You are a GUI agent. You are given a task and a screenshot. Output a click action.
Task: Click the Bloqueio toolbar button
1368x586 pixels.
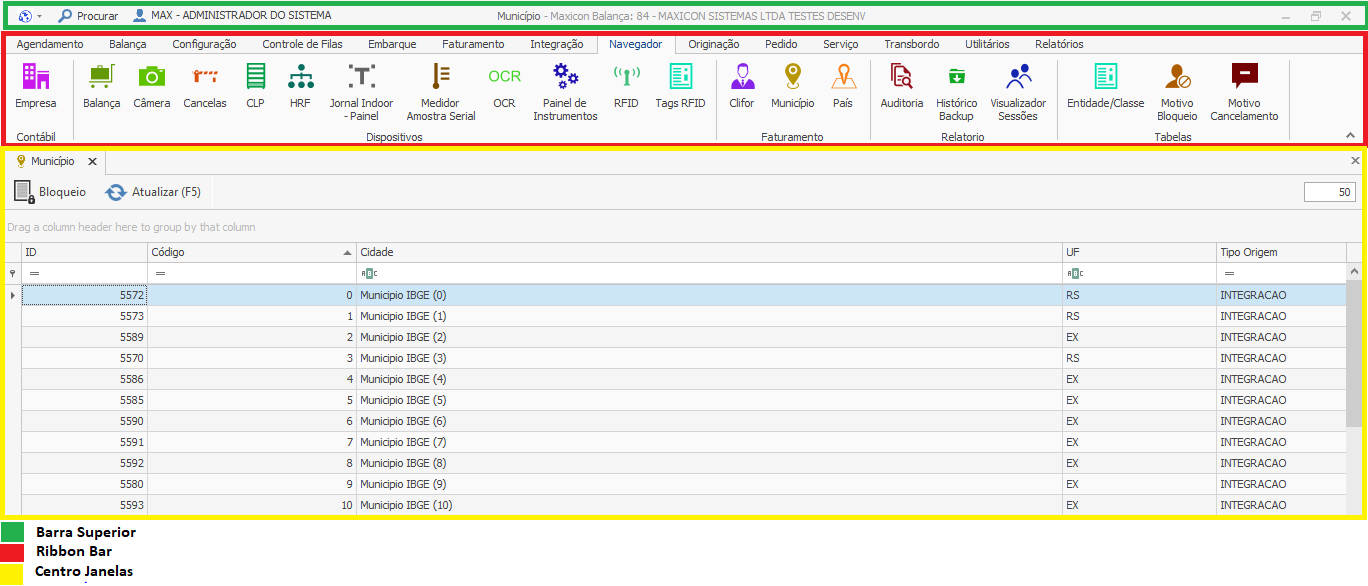pos(50,192)
